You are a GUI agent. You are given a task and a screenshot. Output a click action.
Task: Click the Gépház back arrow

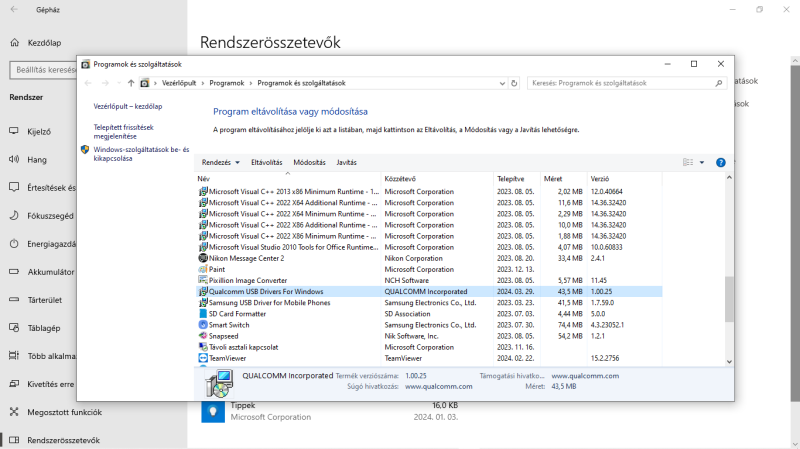(x=14, y=10)
